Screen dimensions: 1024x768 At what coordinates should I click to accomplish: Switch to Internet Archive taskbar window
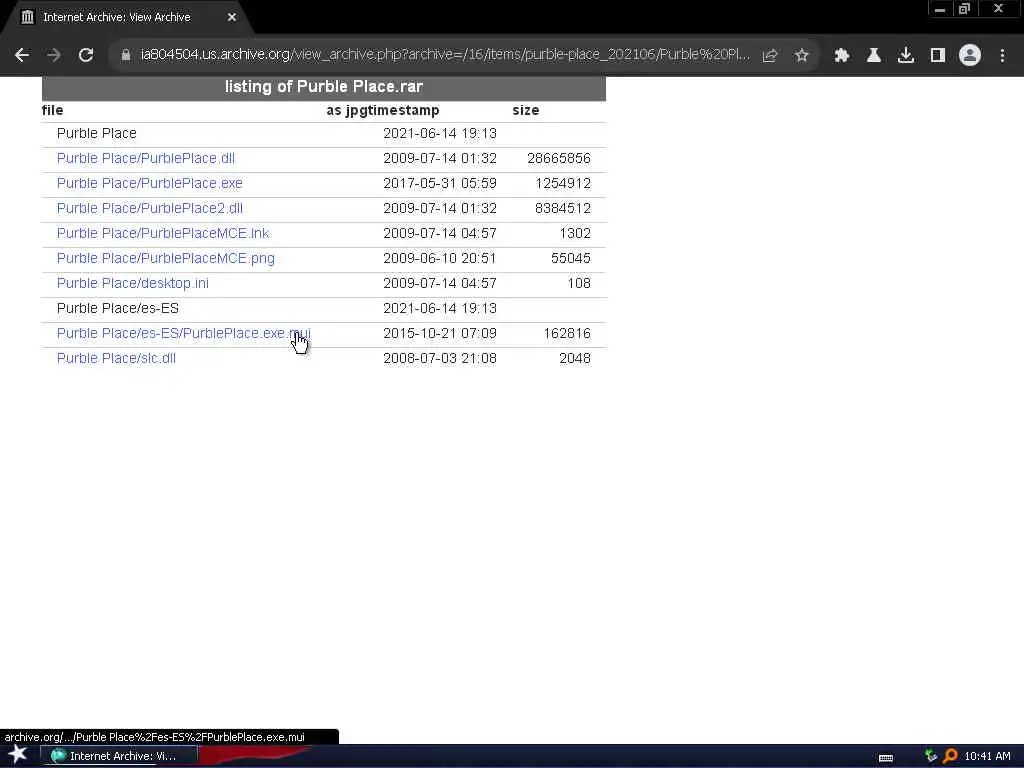[x=118, y=756]
